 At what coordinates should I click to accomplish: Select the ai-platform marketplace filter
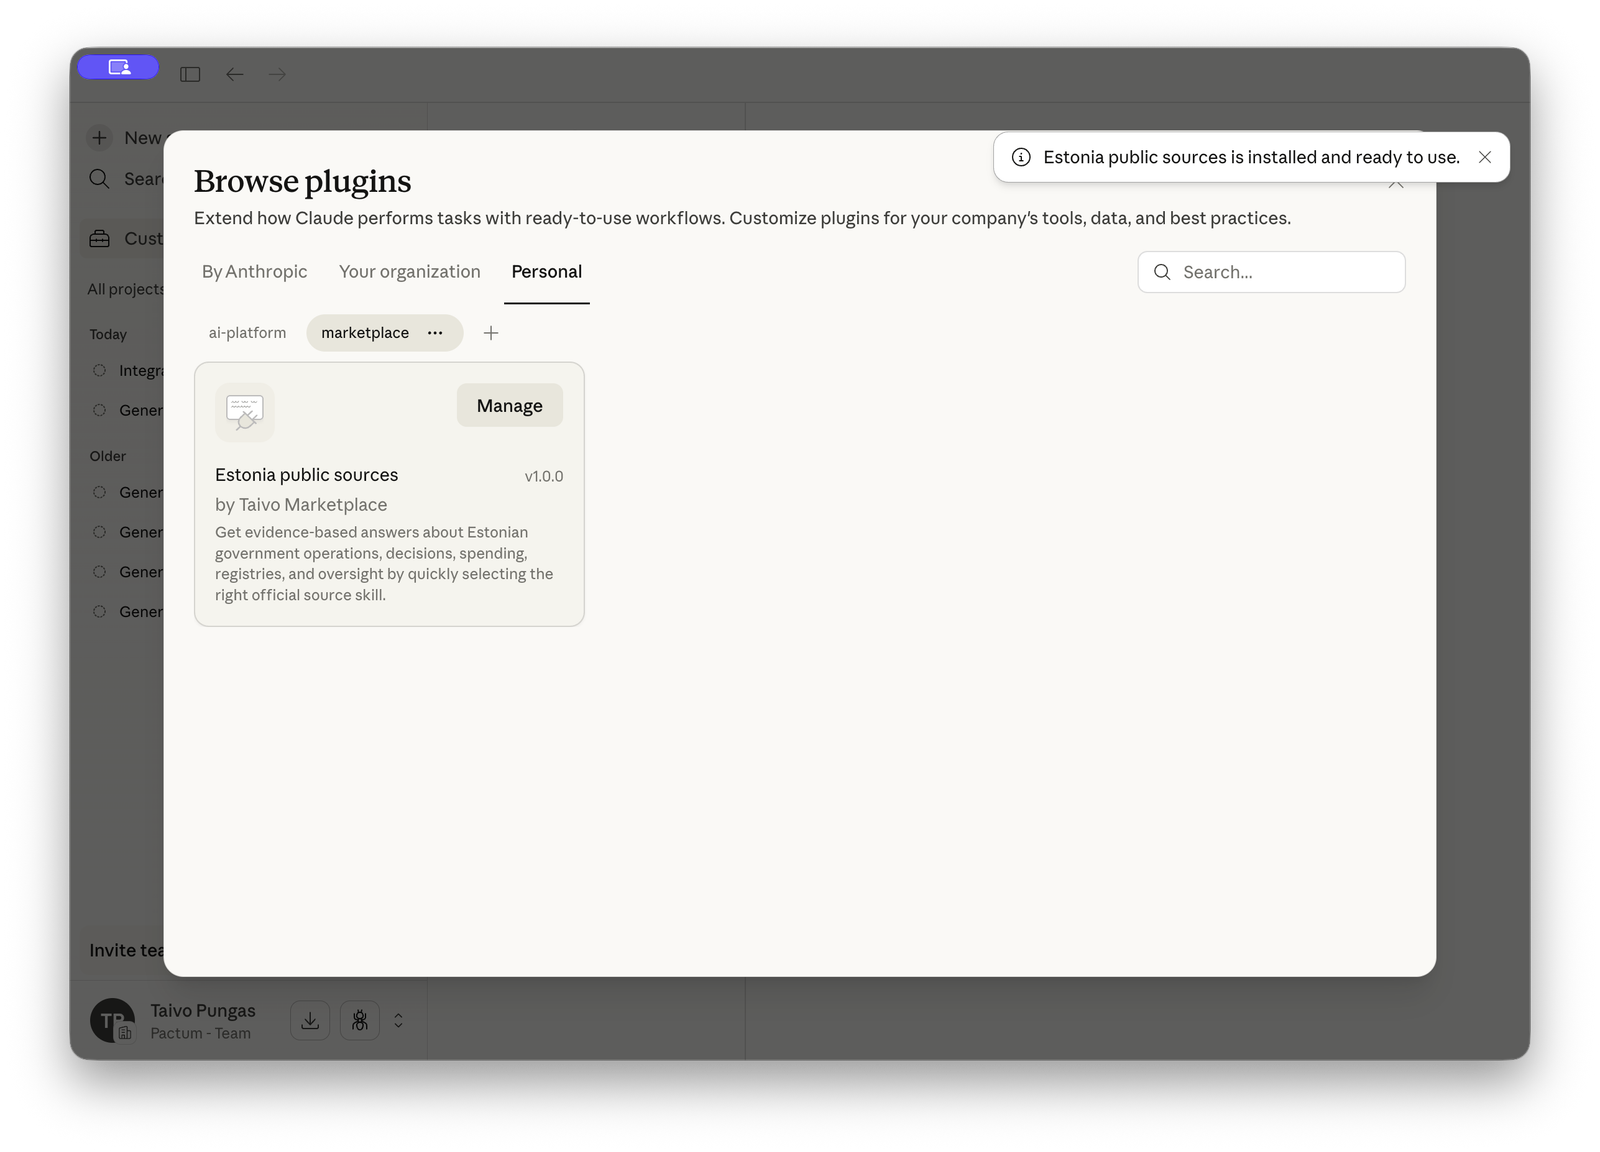point(247,333)
